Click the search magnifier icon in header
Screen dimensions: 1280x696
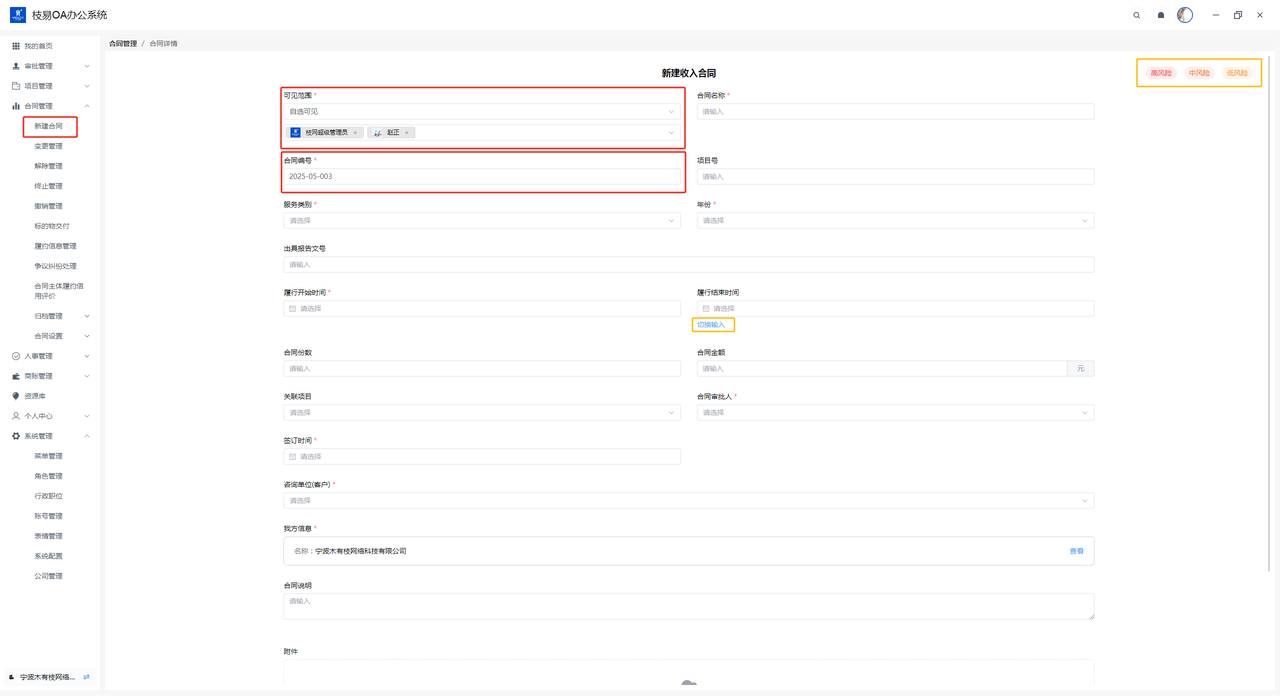pyautogui.click(x=1137, y=15)
